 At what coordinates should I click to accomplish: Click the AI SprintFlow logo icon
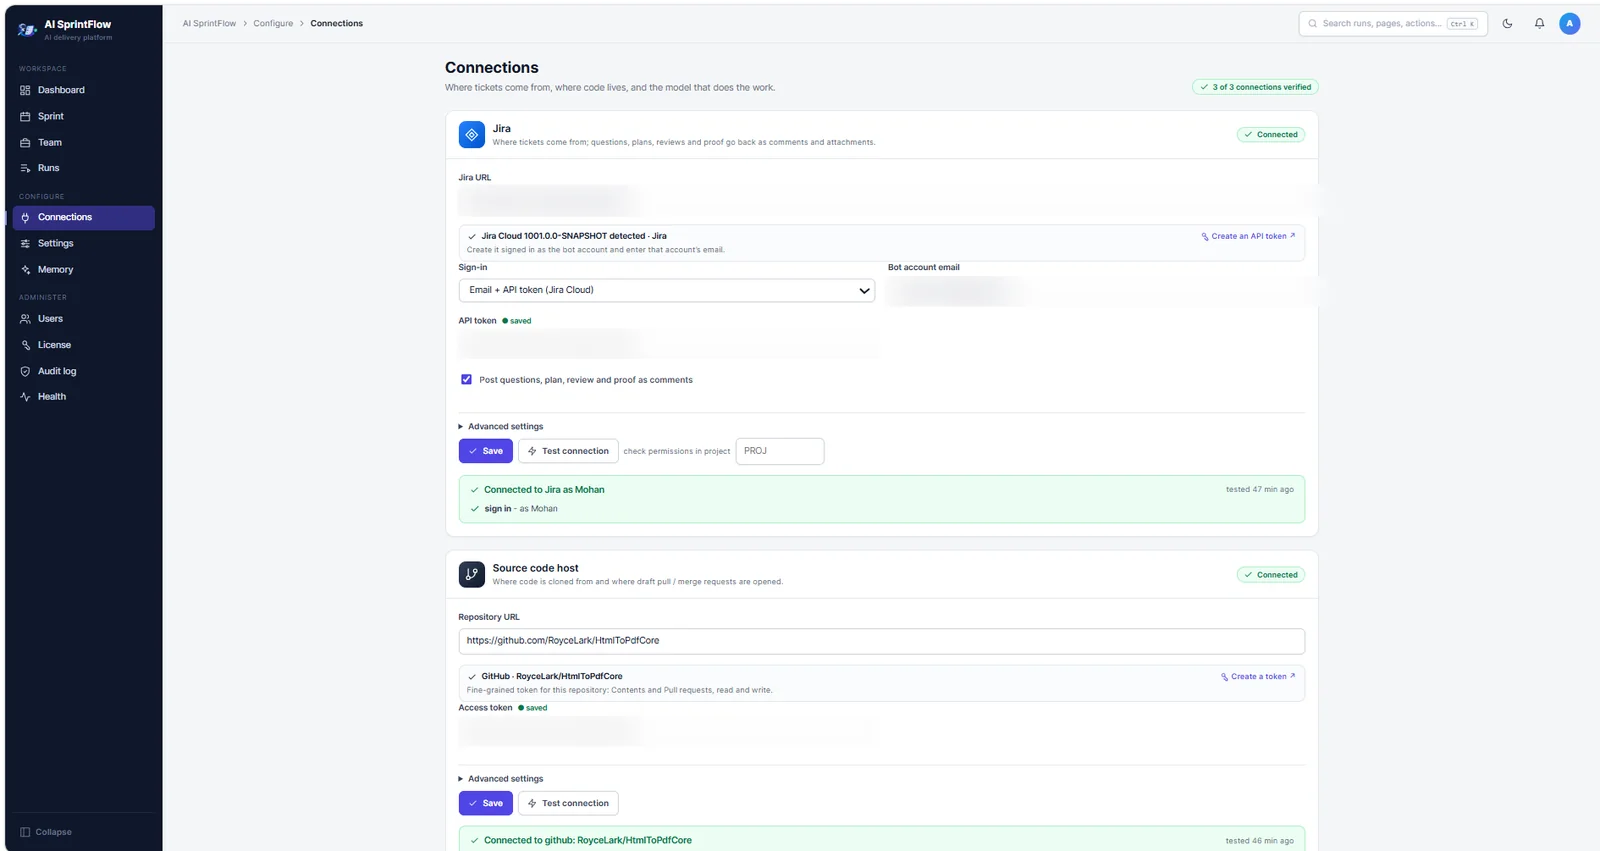pos(27,30)
